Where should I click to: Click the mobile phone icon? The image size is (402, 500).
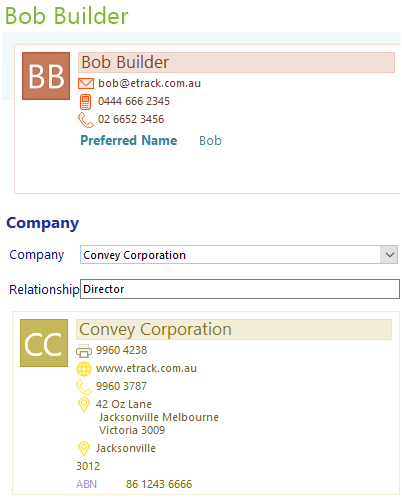pyautogui.click(x=85, y=102)
